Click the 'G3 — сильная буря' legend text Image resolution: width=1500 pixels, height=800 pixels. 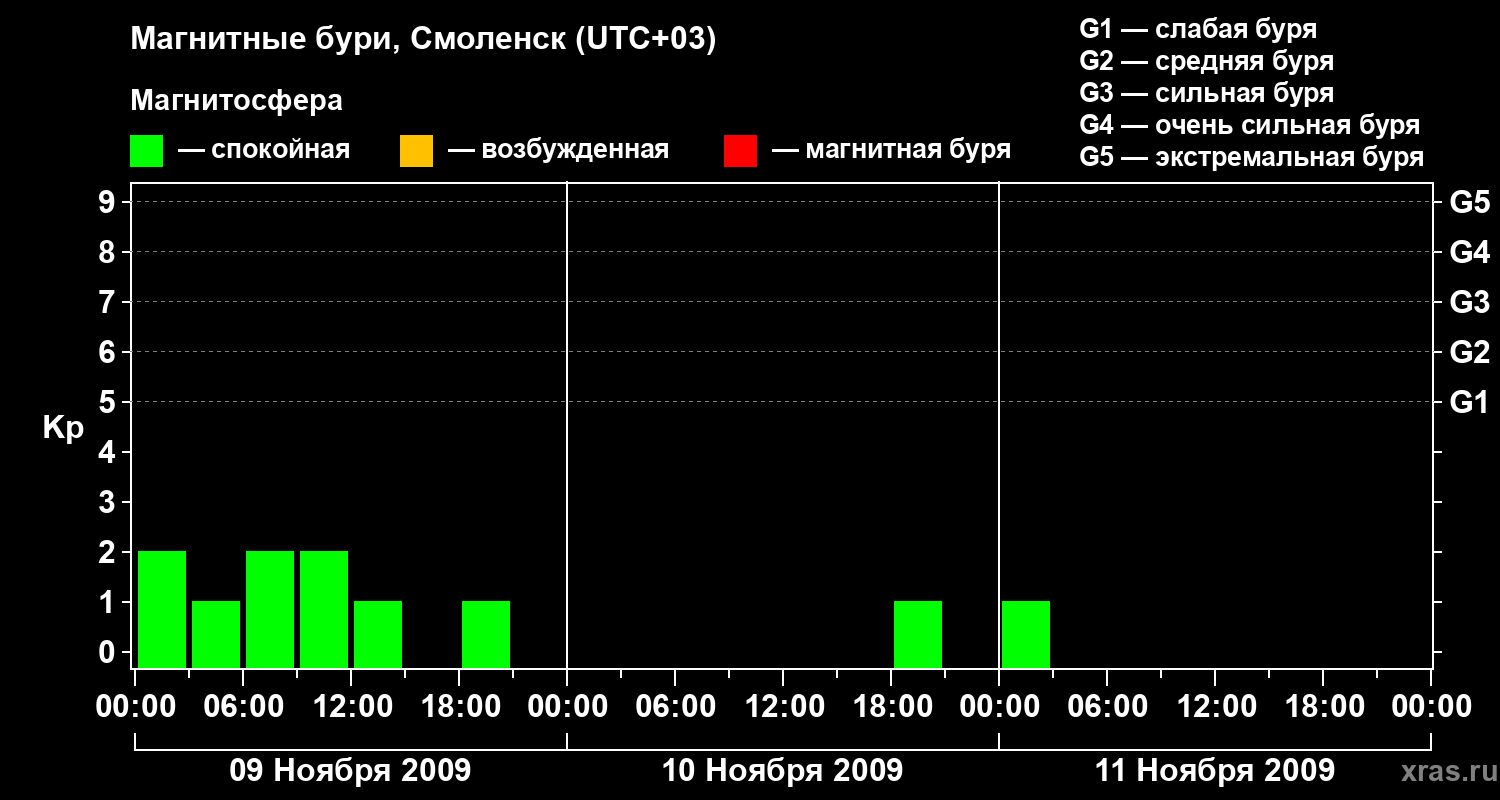coord(1207,93)
